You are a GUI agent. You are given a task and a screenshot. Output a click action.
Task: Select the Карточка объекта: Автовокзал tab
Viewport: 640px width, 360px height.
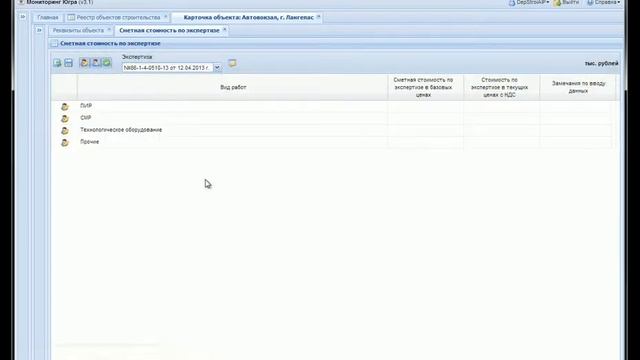click(x=249, y=18)
